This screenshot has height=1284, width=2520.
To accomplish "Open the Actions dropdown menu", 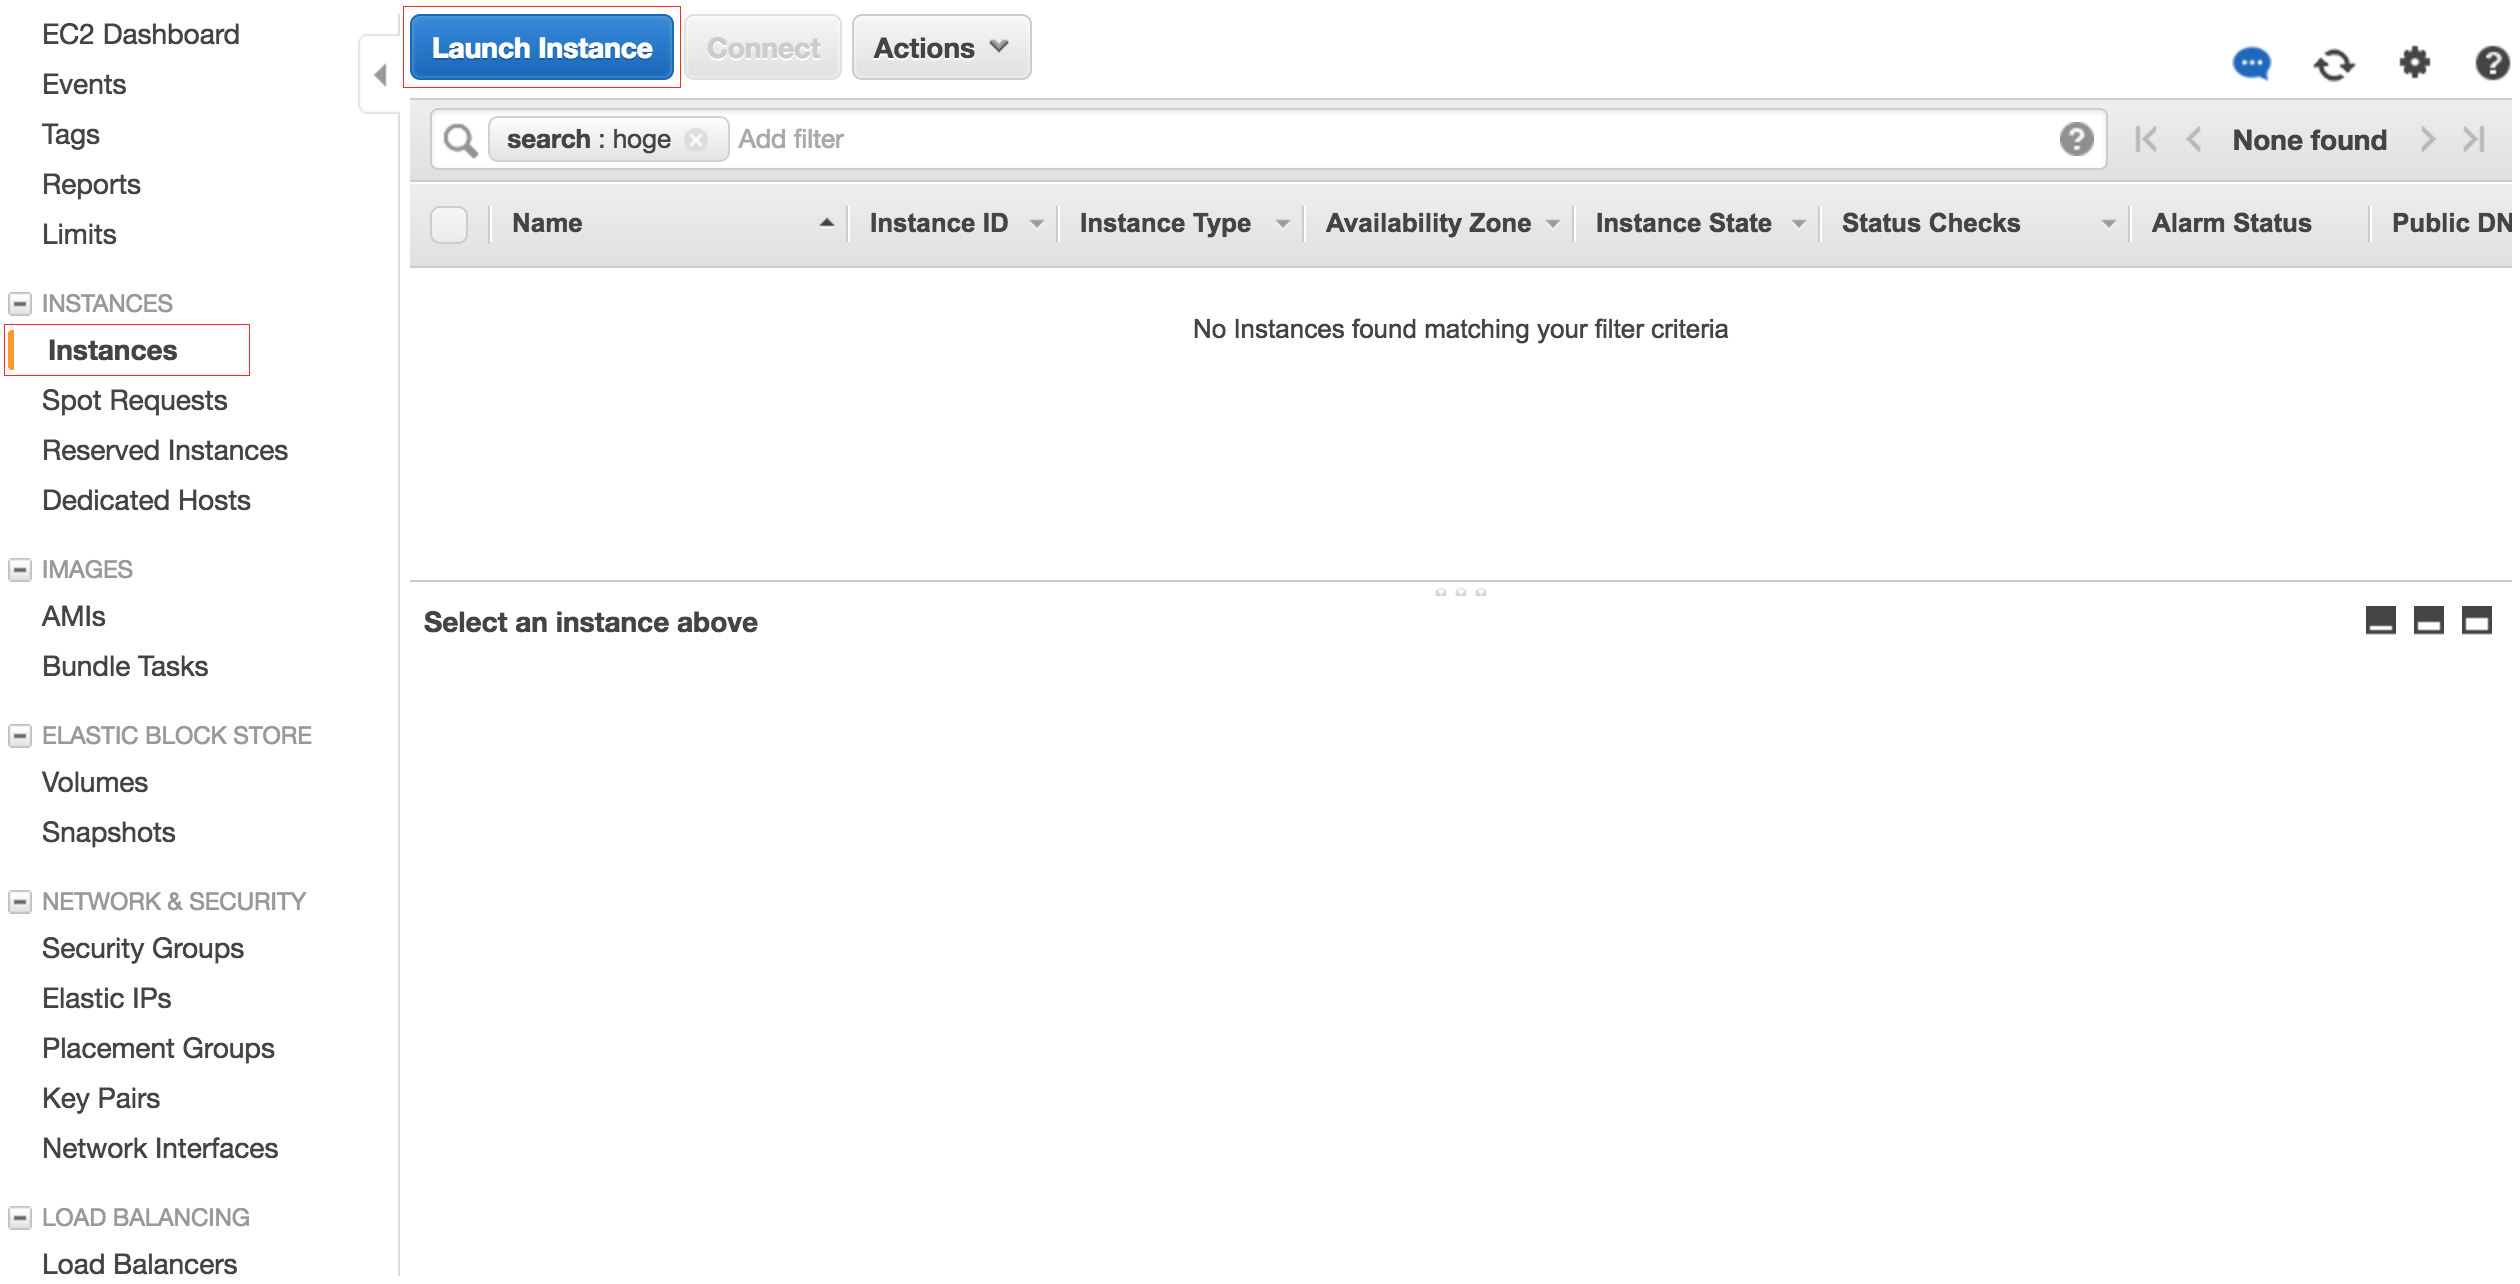I will point(944,48).
